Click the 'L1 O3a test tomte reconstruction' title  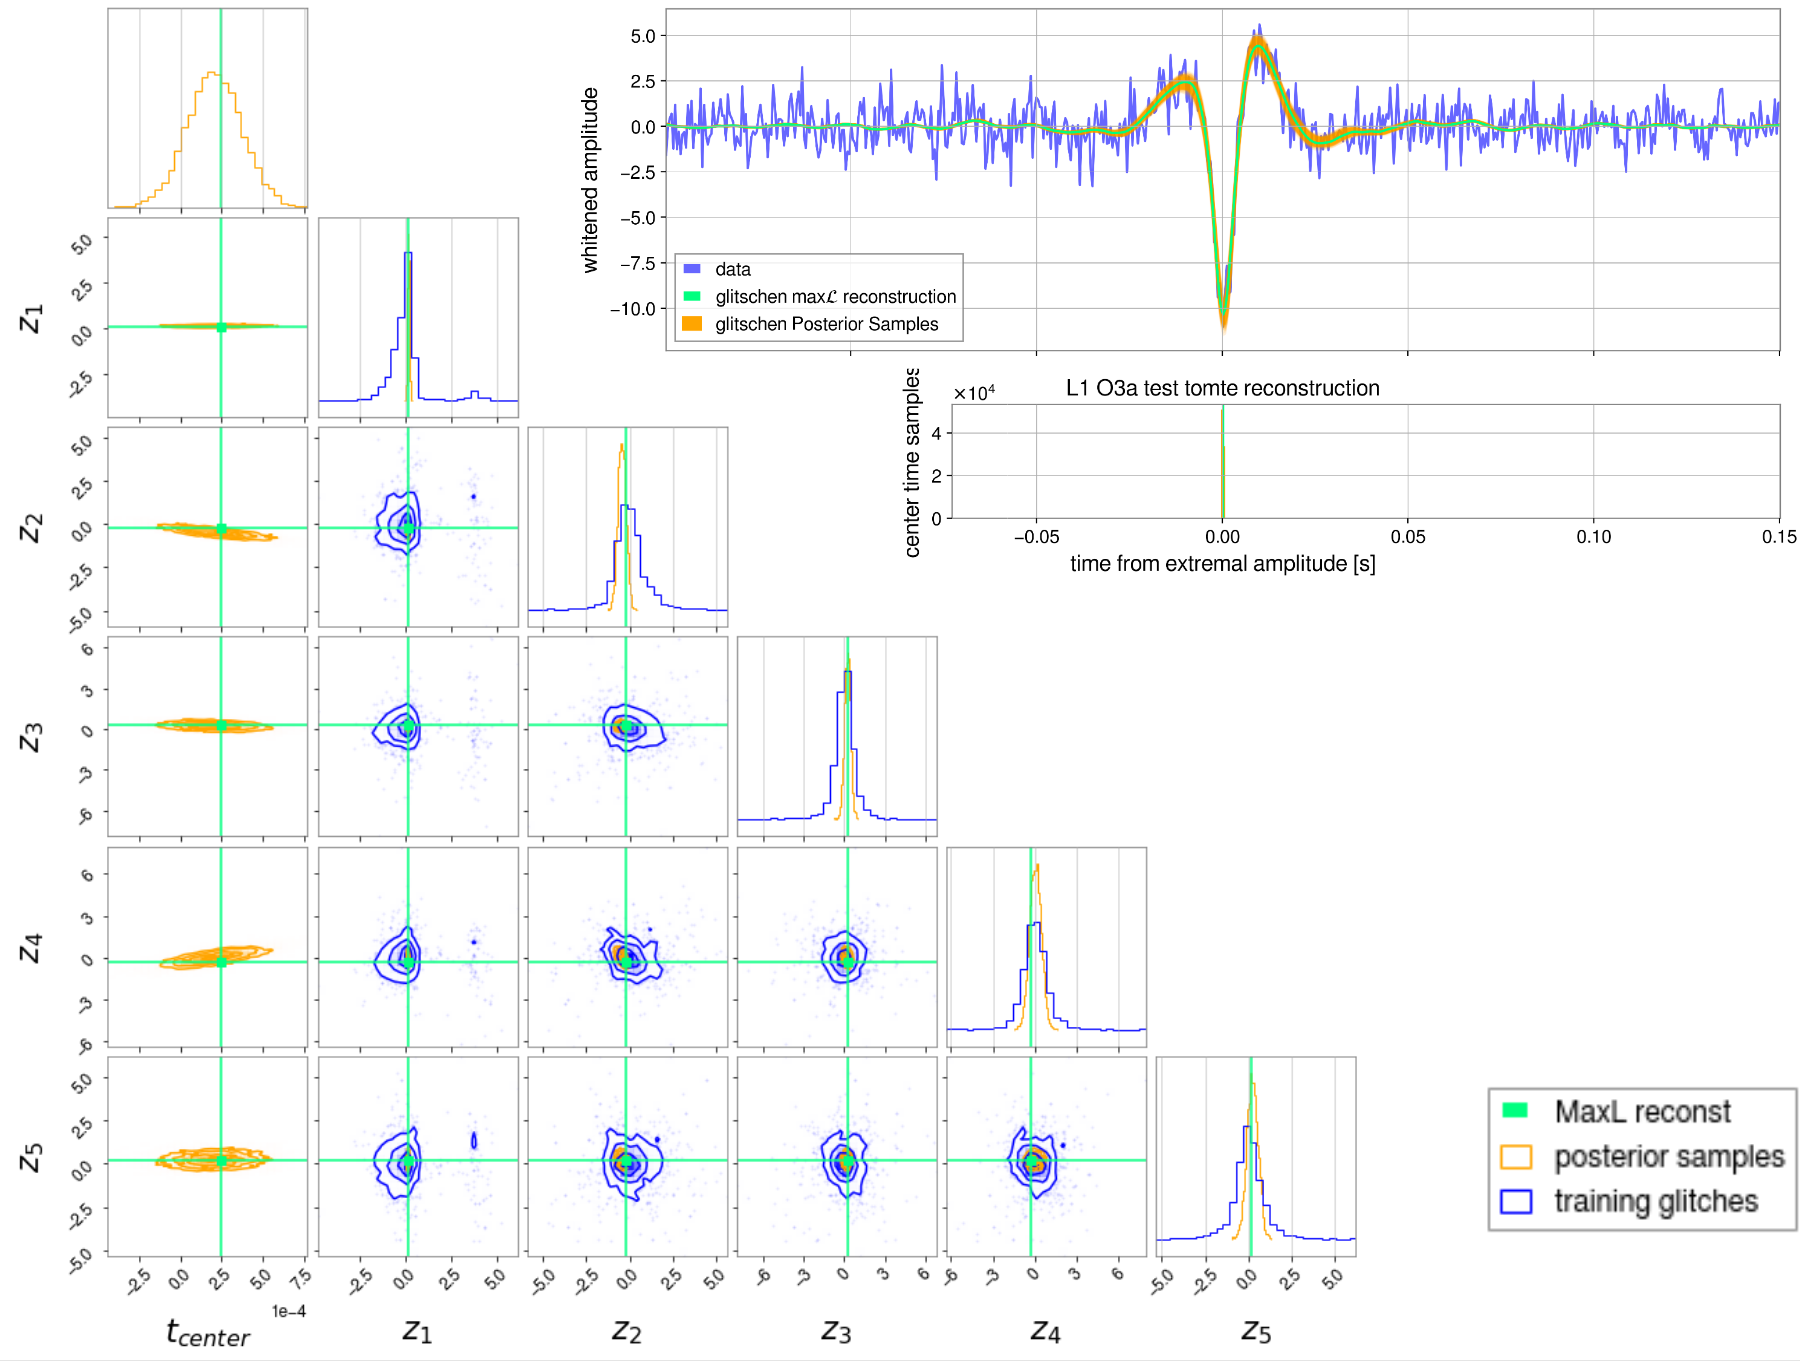click(1222, 388)
